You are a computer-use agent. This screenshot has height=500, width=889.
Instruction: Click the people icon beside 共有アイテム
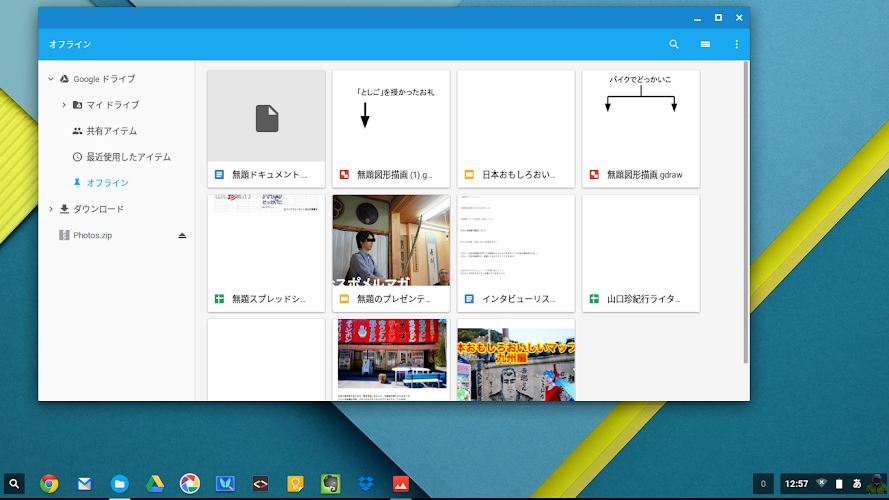click(77, 131)
